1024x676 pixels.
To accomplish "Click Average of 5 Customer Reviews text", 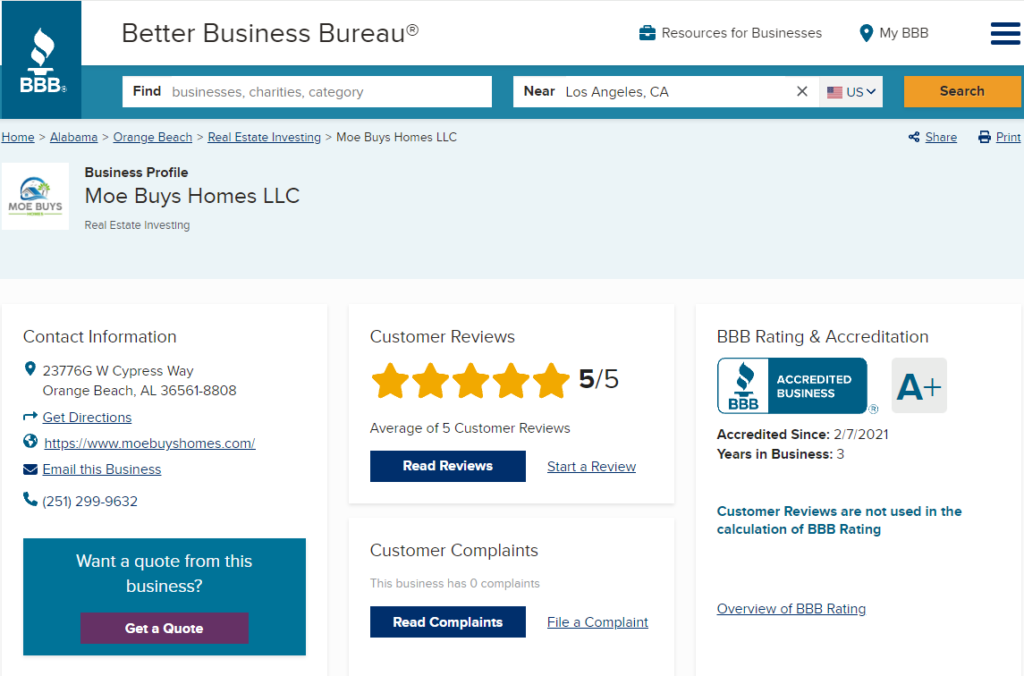I will [x=470, y=428].
